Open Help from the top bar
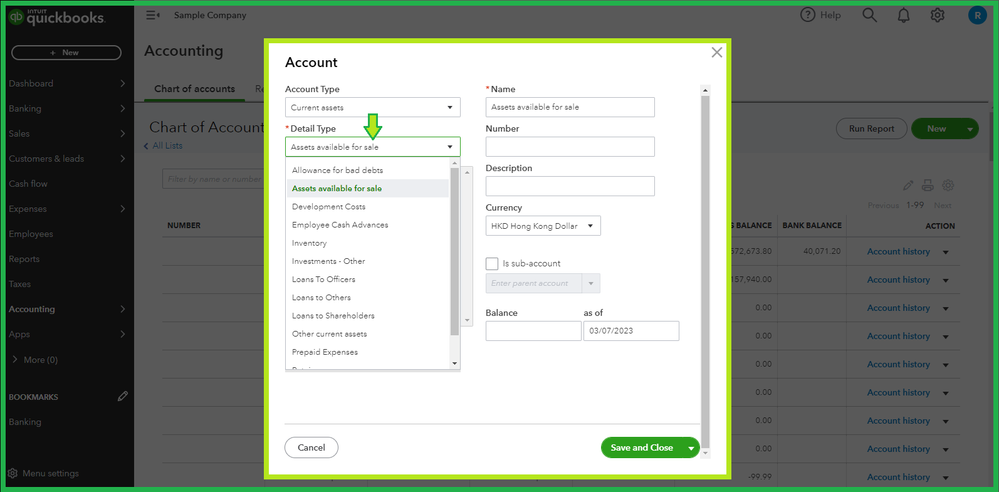Screen dimensions: 999x492 821,15
